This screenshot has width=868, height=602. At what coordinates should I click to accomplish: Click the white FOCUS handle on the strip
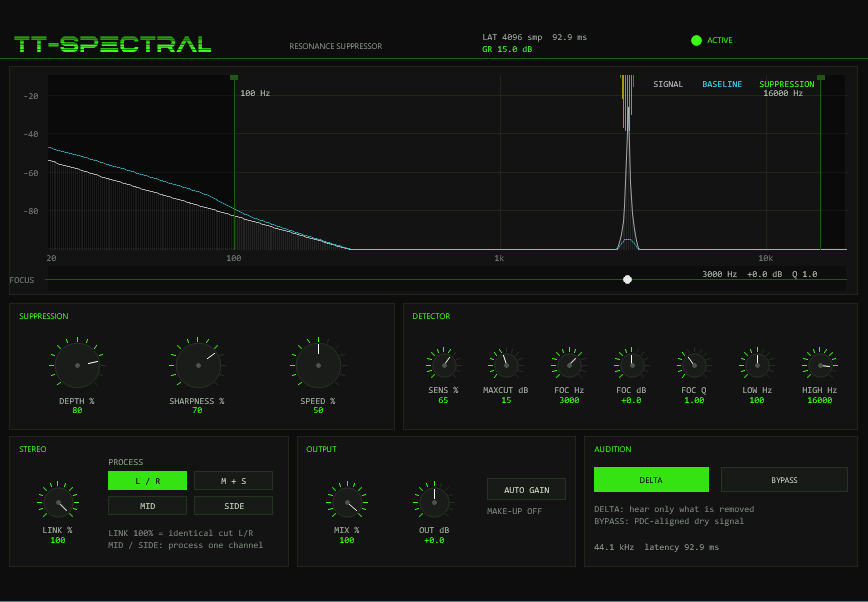point(627,280)
